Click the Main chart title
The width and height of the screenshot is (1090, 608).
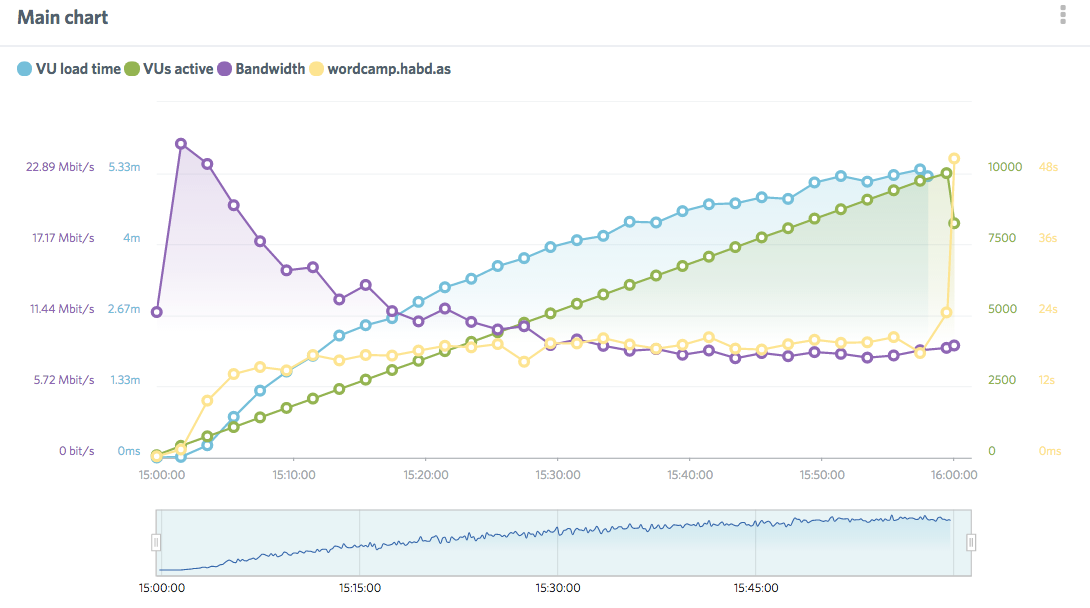pyautogui.click(x=63, y=18)
